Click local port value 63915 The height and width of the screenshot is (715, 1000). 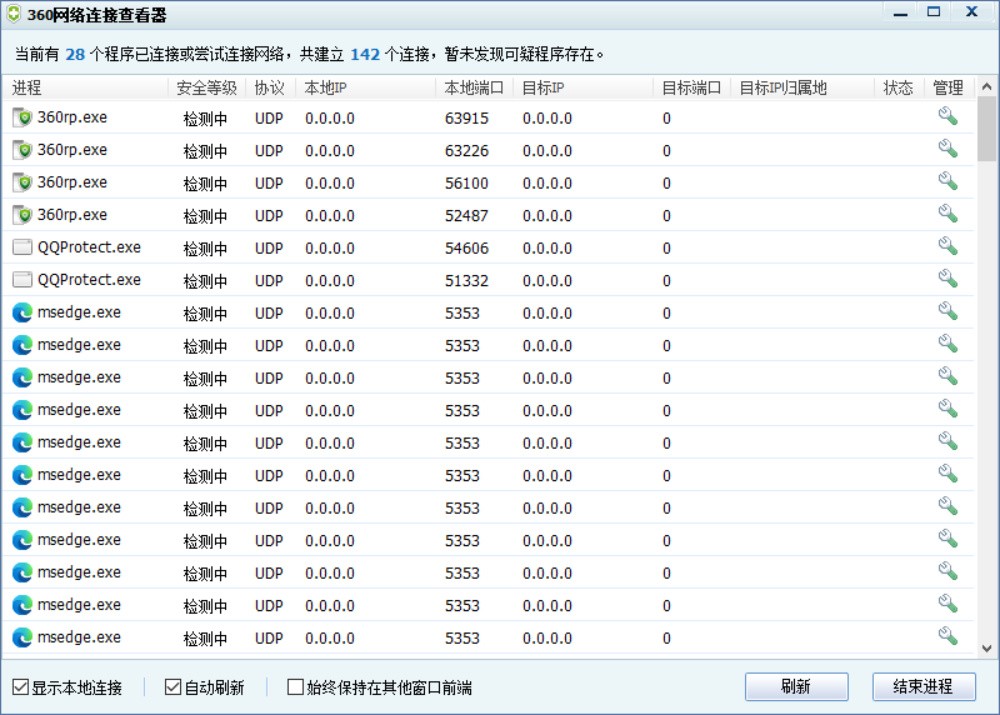(x=467, y=119)
